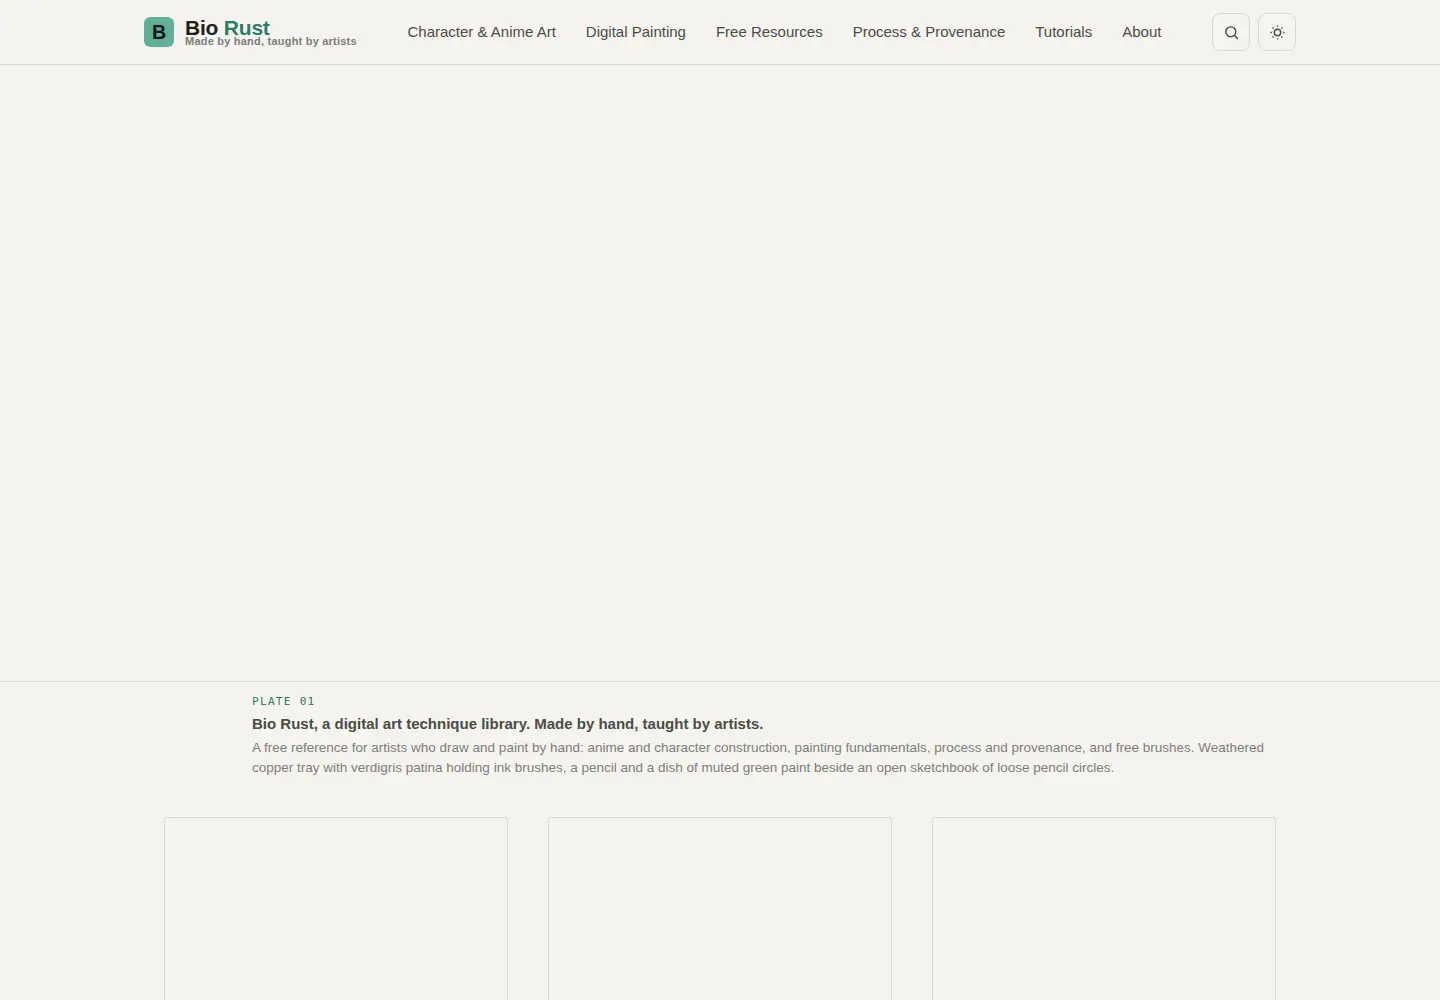The width and height of the screenshot is (1440, 1000).
Task: Open the Digital Painting menu item
Action: (636, 32)
